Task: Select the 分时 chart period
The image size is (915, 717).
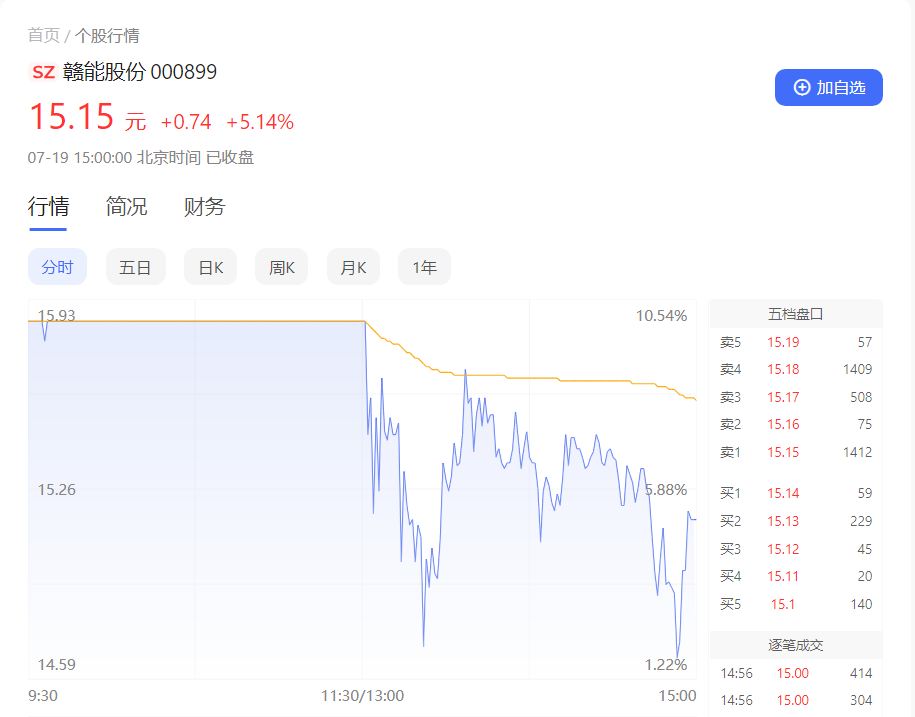Action: pos(57,267)
